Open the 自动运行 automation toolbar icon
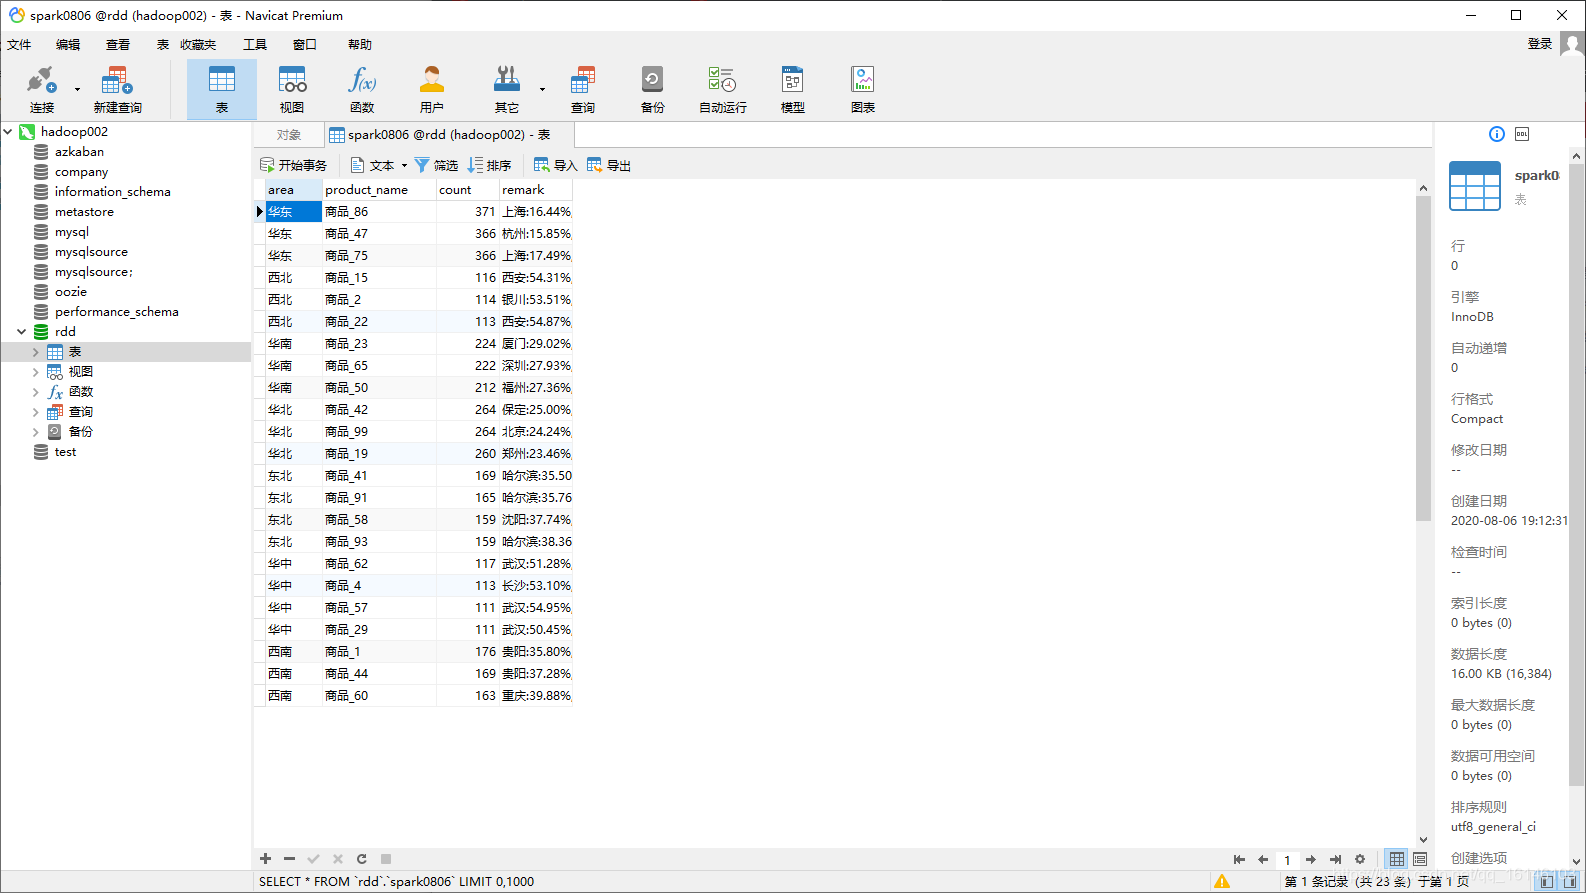Viewport: 1586px width, 893px height. click(x=722, y=89)
